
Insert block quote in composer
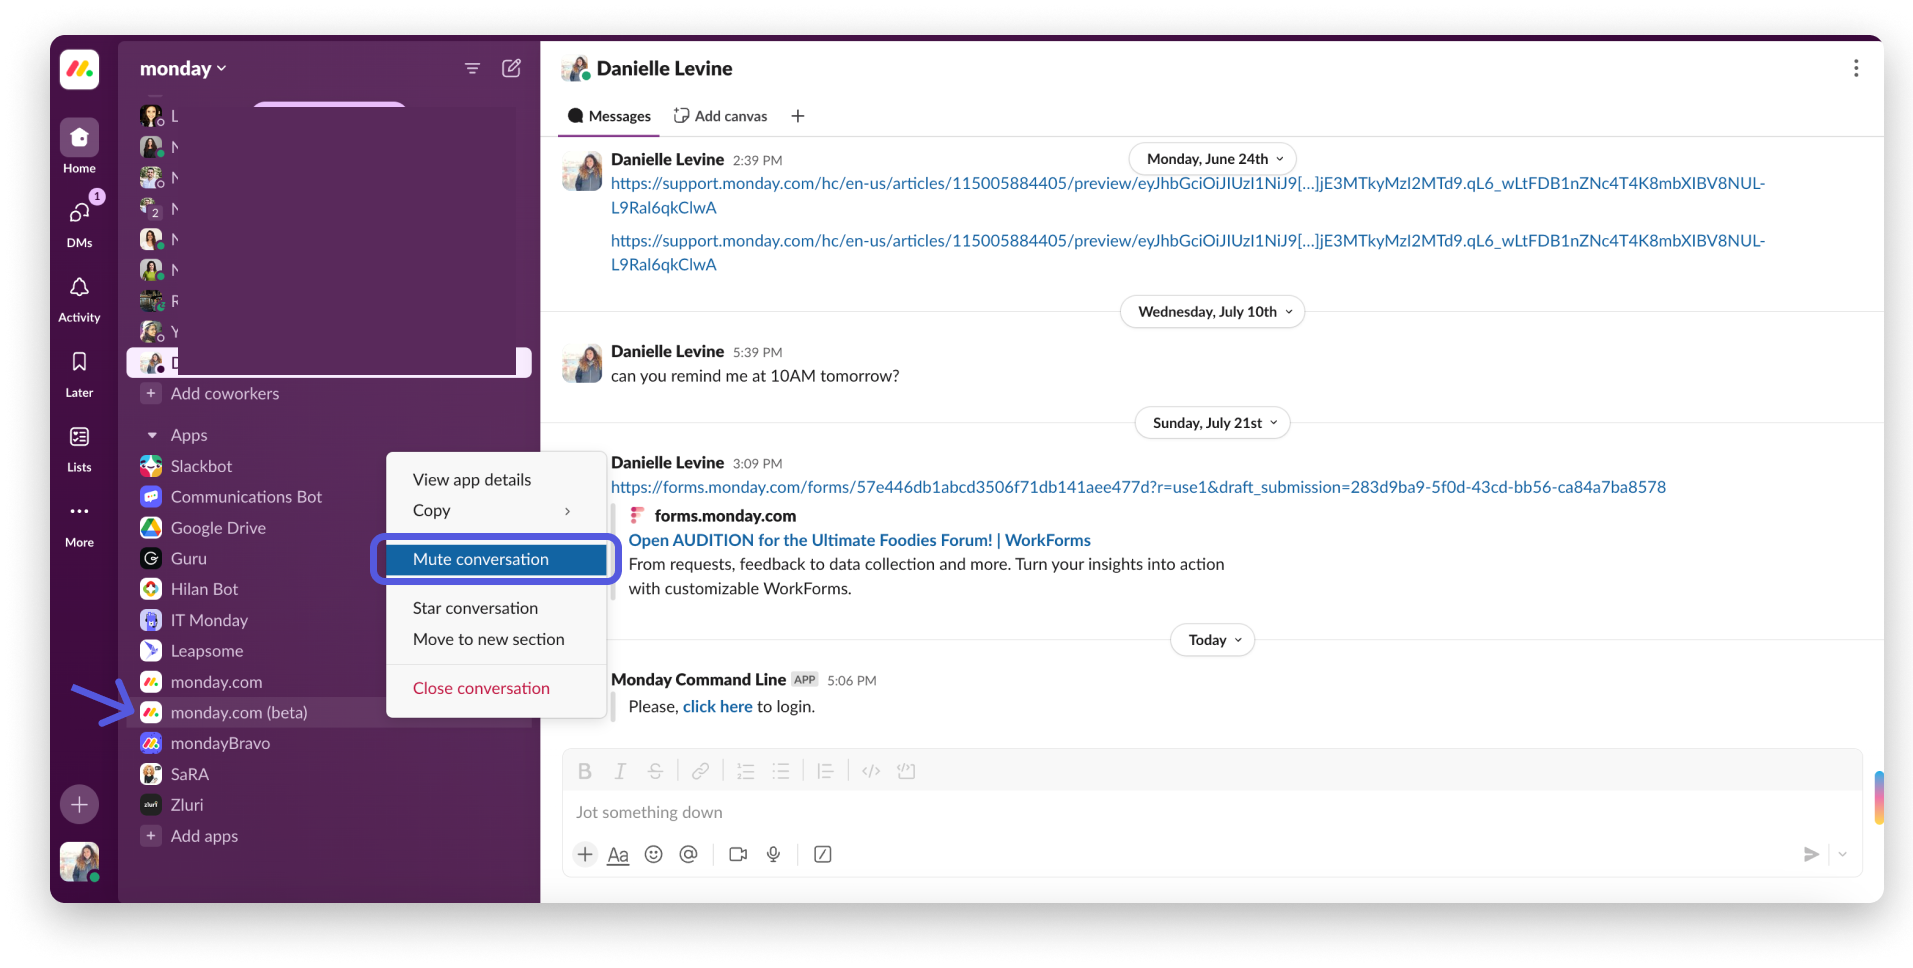pos(825,771)
